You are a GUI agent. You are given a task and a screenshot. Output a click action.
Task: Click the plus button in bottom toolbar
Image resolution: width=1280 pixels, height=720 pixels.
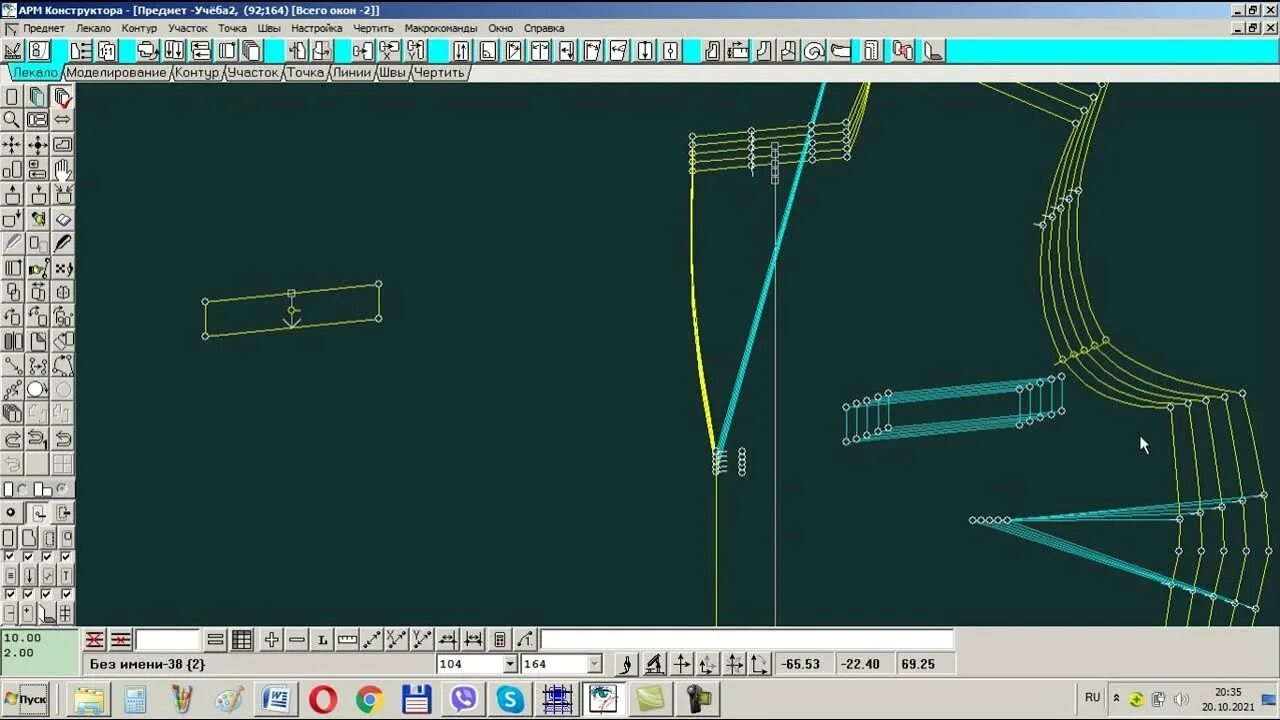(271, 640)
